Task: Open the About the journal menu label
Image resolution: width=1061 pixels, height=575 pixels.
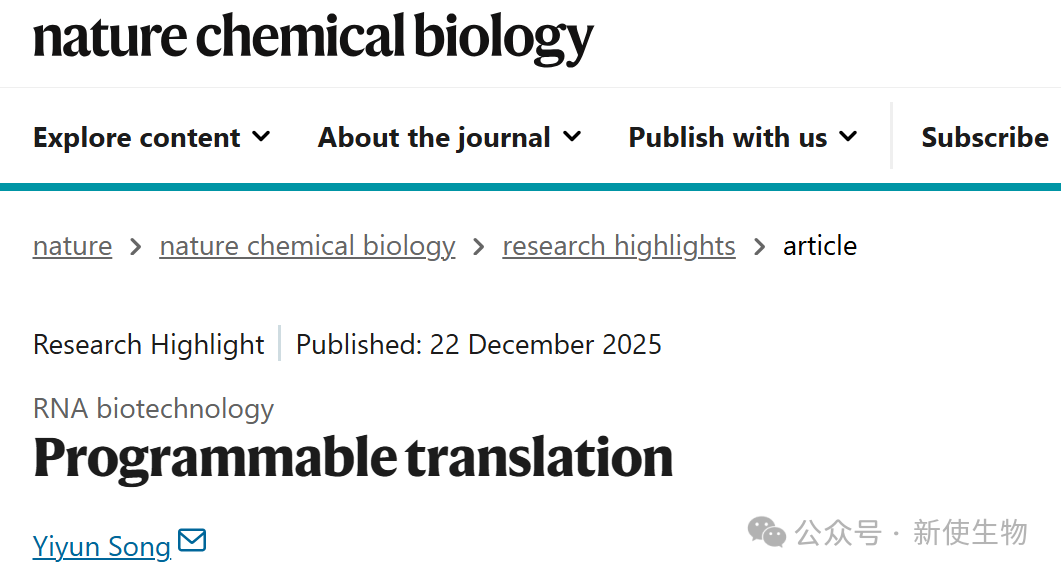Action: (x=434, y=137)
